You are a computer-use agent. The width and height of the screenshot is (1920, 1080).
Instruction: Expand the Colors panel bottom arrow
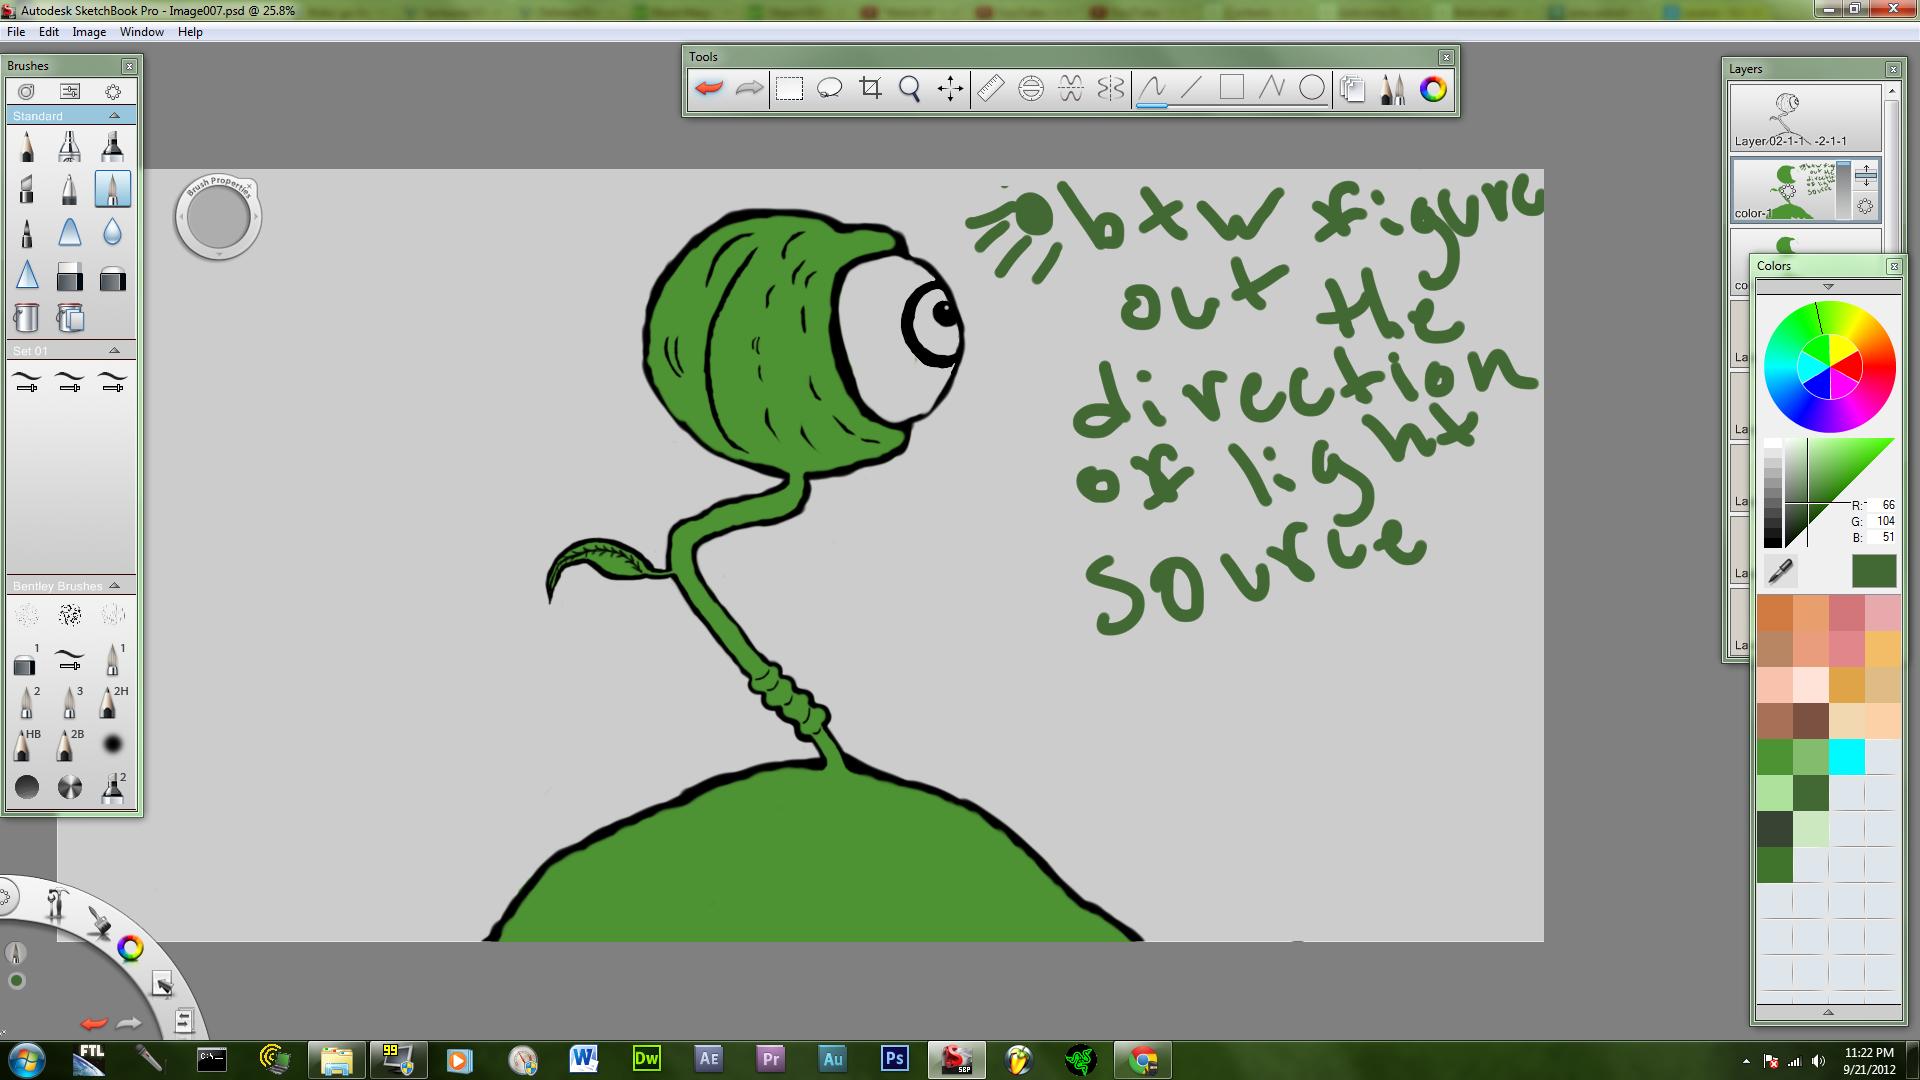click(x=1828, y=1012)
